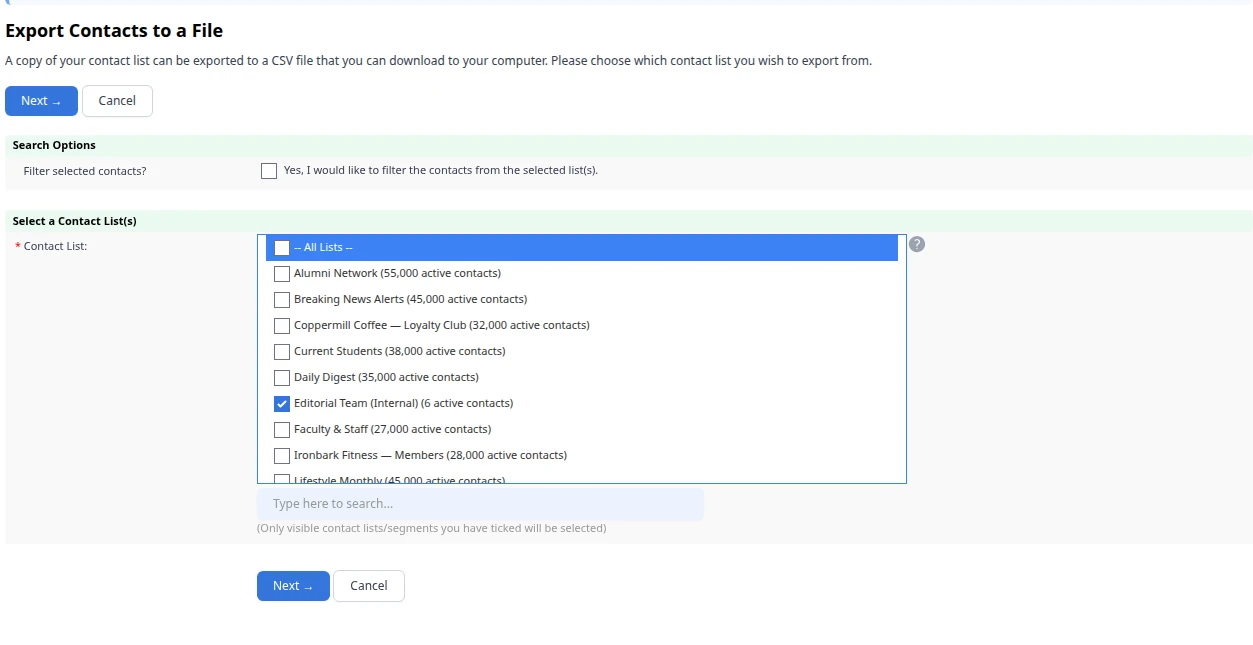Click the top Next button
1253x645 pixels.
41,101
